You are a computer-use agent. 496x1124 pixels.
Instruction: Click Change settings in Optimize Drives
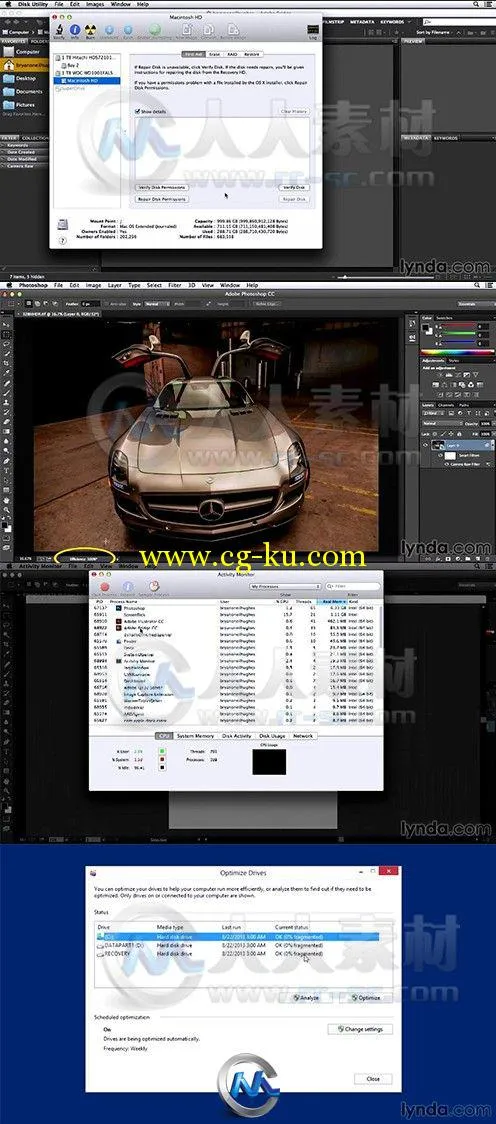click(361, 1029)
